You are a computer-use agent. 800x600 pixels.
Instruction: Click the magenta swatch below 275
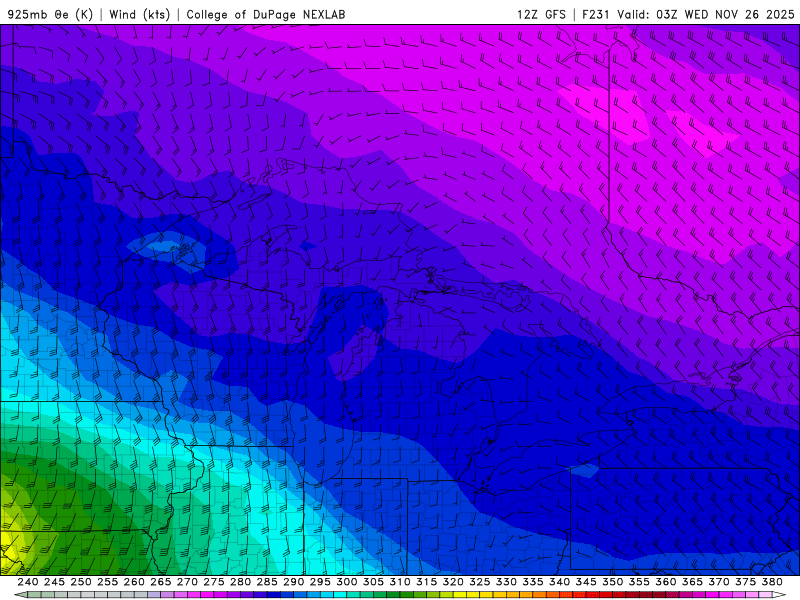(x=220, y=595)
